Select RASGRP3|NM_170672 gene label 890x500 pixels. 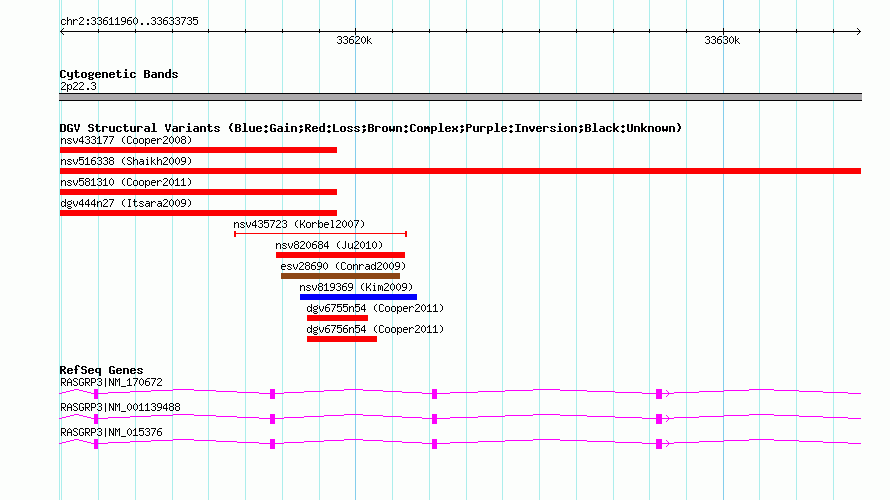111,383
